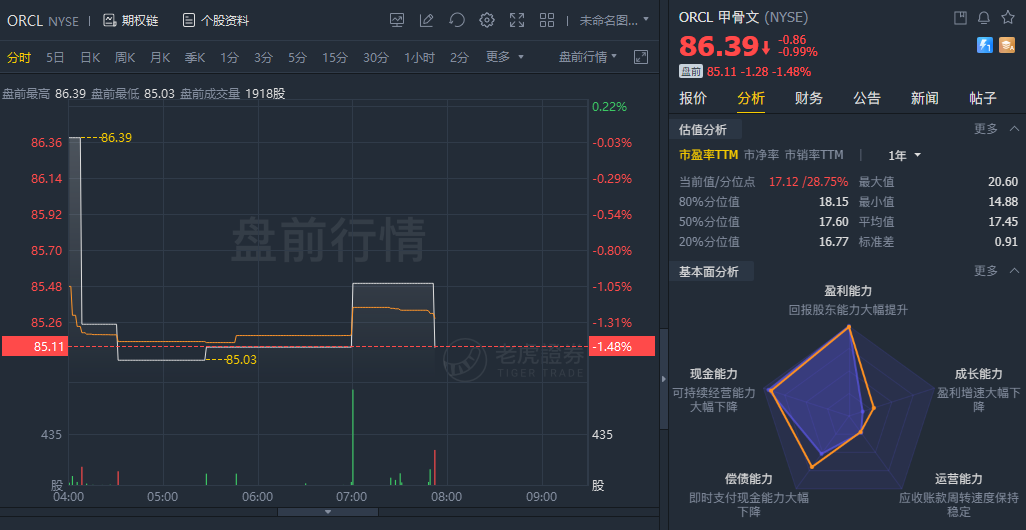Image resolution: width=1026 pixels, height=530 pixels.
Task: Click the ORCL ticker in chart header
Action: 25,20
